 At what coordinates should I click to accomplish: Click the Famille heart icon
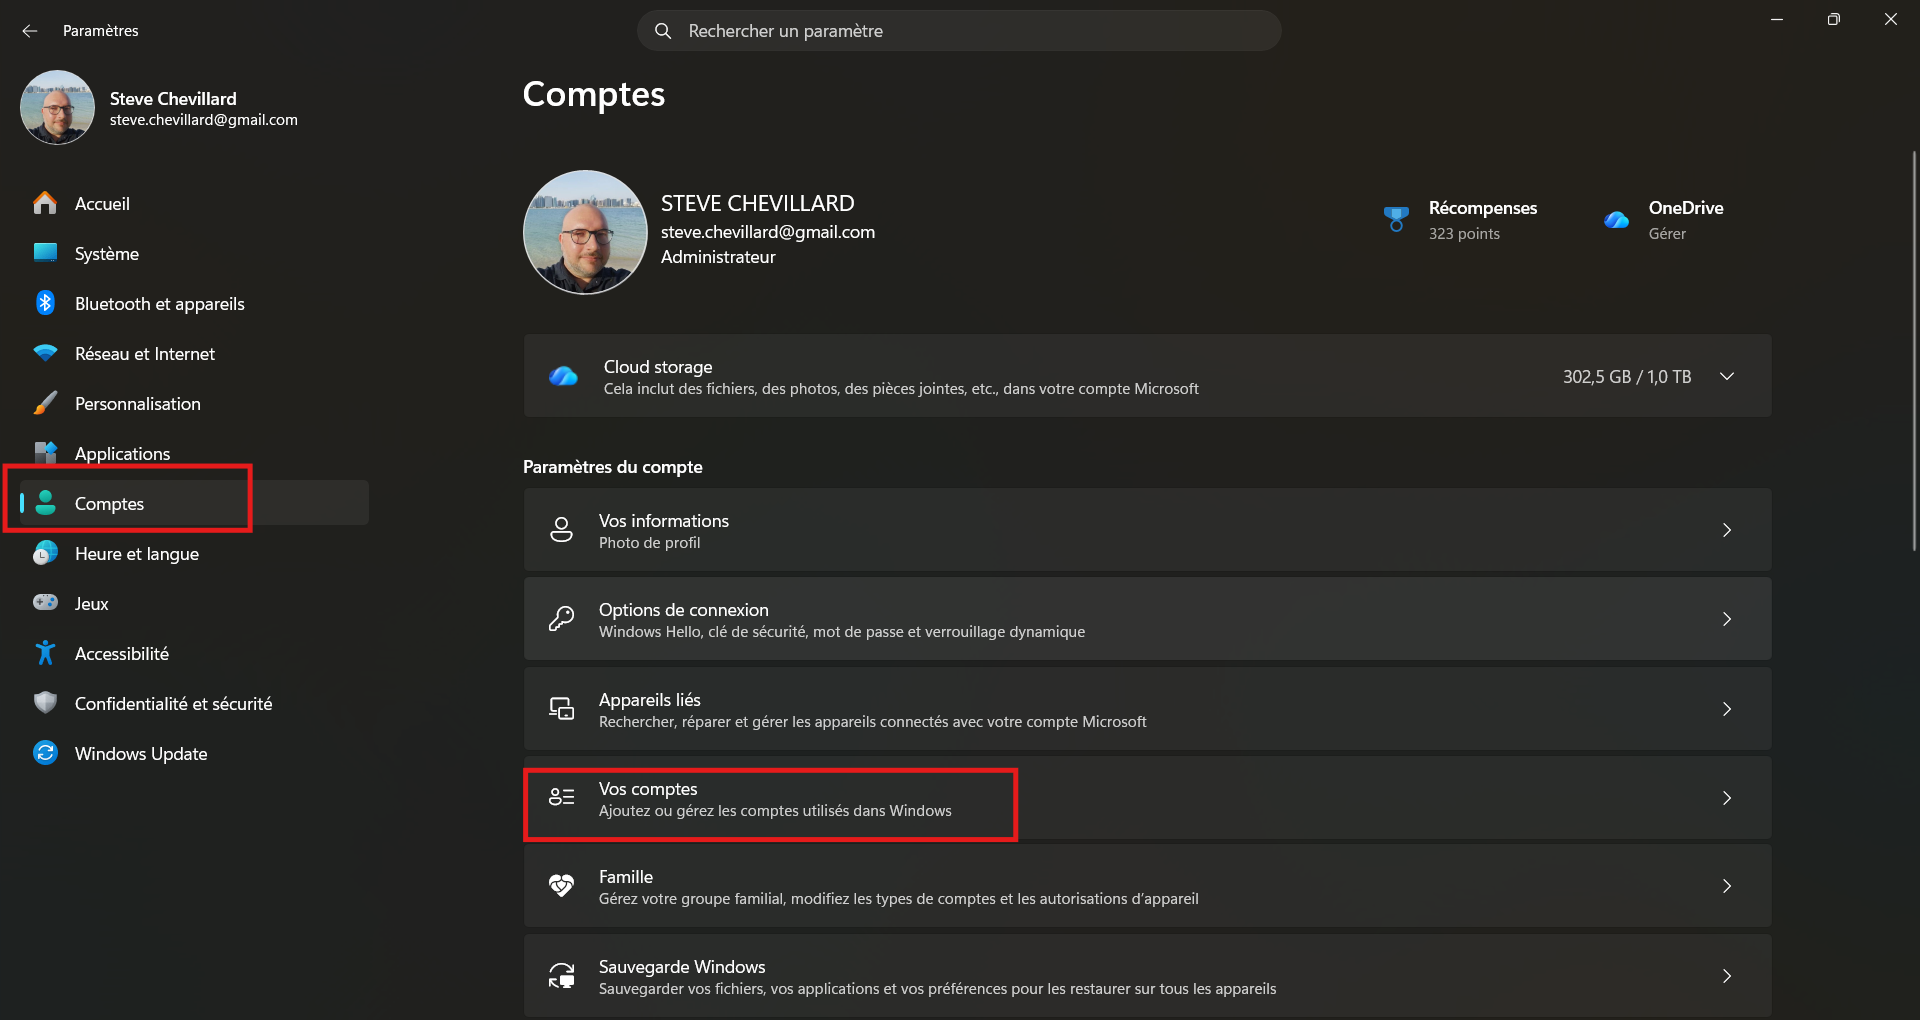click(x=562, y=886)
